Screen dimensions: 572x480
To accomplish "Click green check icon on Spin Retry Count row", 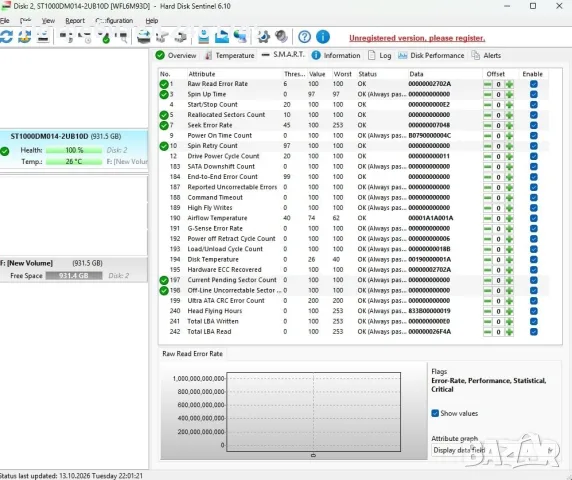I will click(164, 146).
